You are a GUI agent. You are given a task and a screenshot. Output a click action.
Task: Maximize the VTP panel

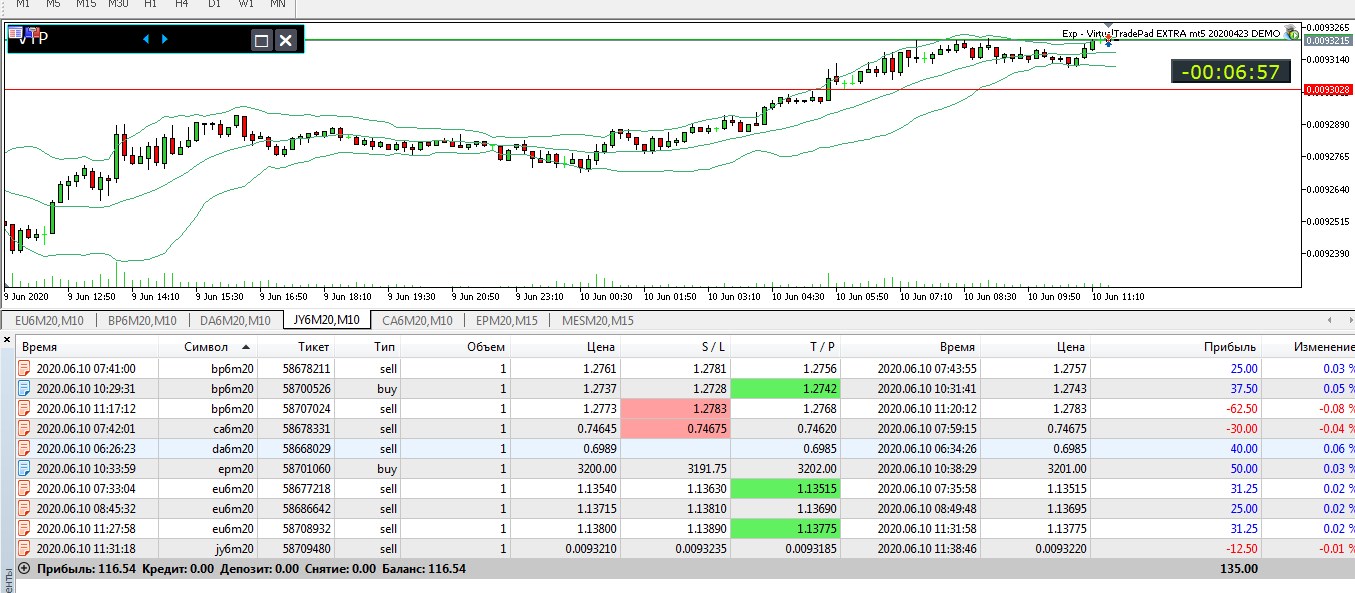[262, 40]
